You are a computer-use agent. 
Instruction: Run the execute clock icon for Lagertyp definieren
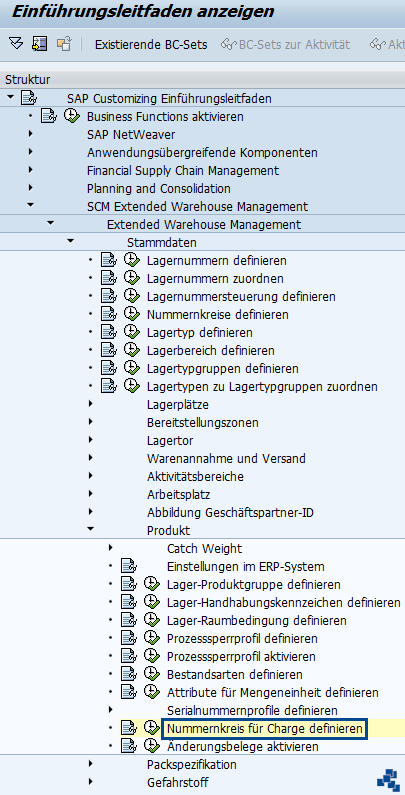click(x=131, y=333)
